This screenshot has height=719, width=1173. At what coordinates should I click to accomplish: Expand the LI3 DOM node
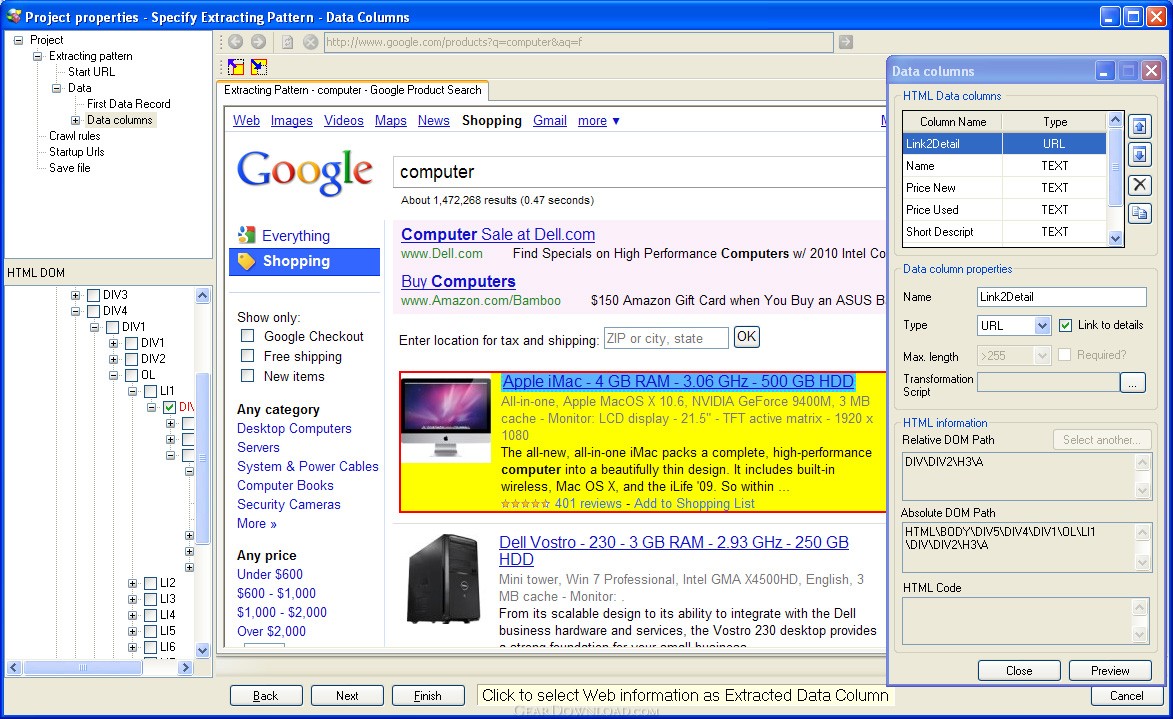tap(132, 599)
